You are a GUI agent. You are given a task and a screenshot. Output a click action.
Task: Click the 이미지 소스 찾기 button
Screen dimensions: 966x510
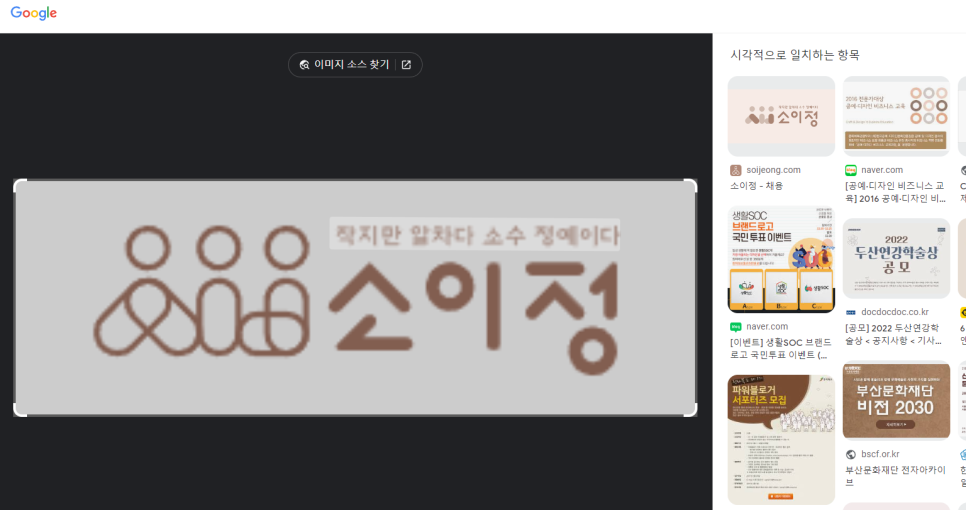[355, 65]
